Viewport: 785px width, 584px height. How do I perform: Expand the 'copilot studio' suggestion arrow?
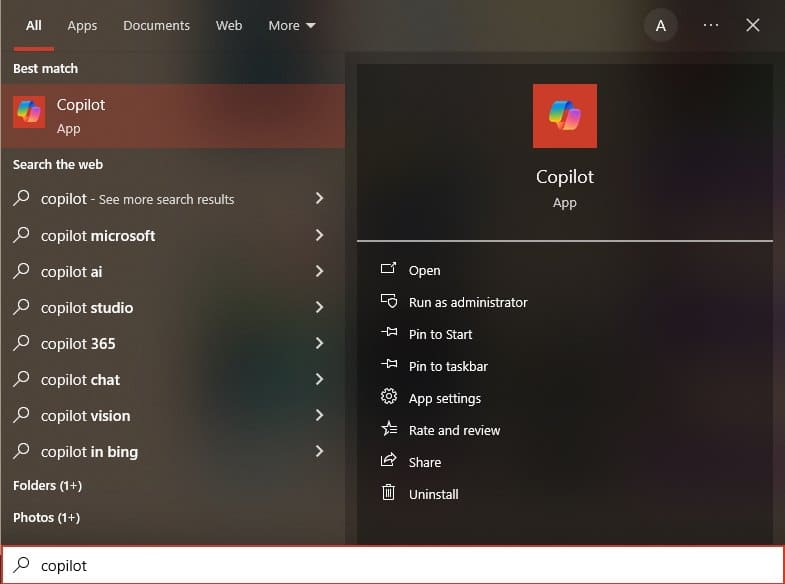[x=319, y=308]
